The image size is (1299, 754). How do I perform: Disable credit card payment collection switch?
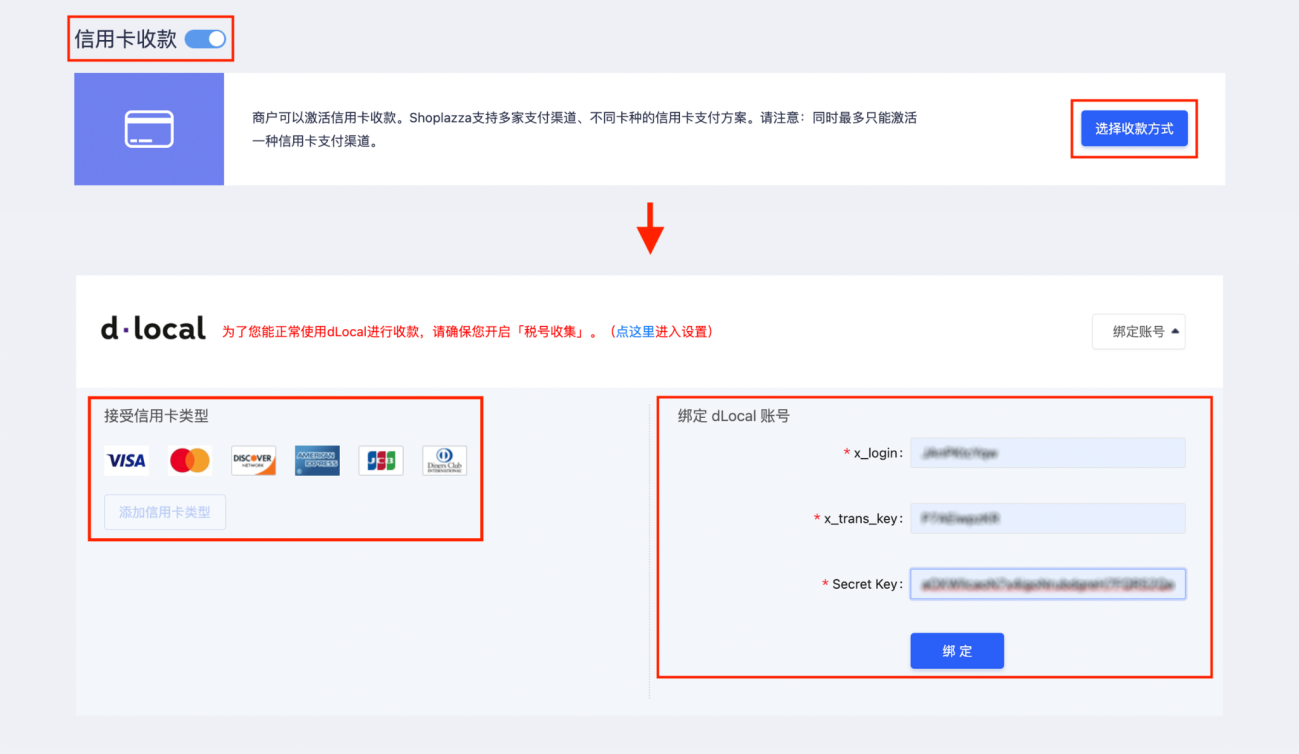pos(204,37)
